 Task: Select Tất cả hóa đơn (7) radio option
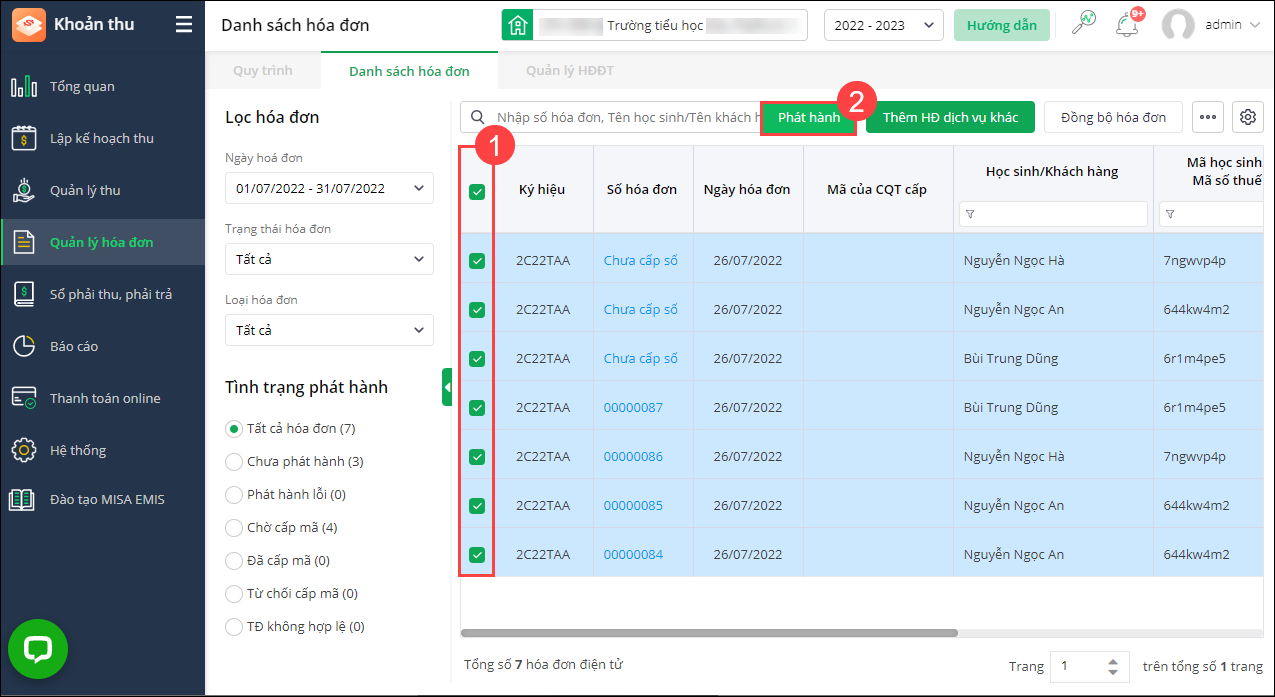(x=234, y=429)
